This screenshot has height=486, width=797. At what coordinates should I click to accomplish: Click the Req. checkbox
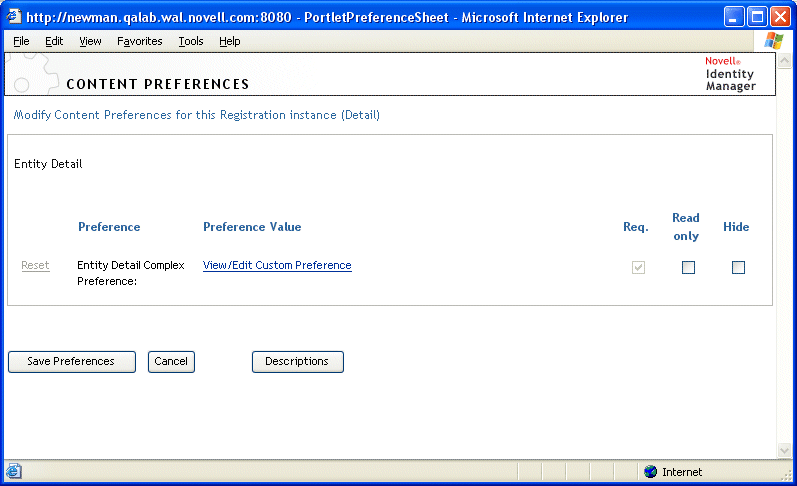638,267
